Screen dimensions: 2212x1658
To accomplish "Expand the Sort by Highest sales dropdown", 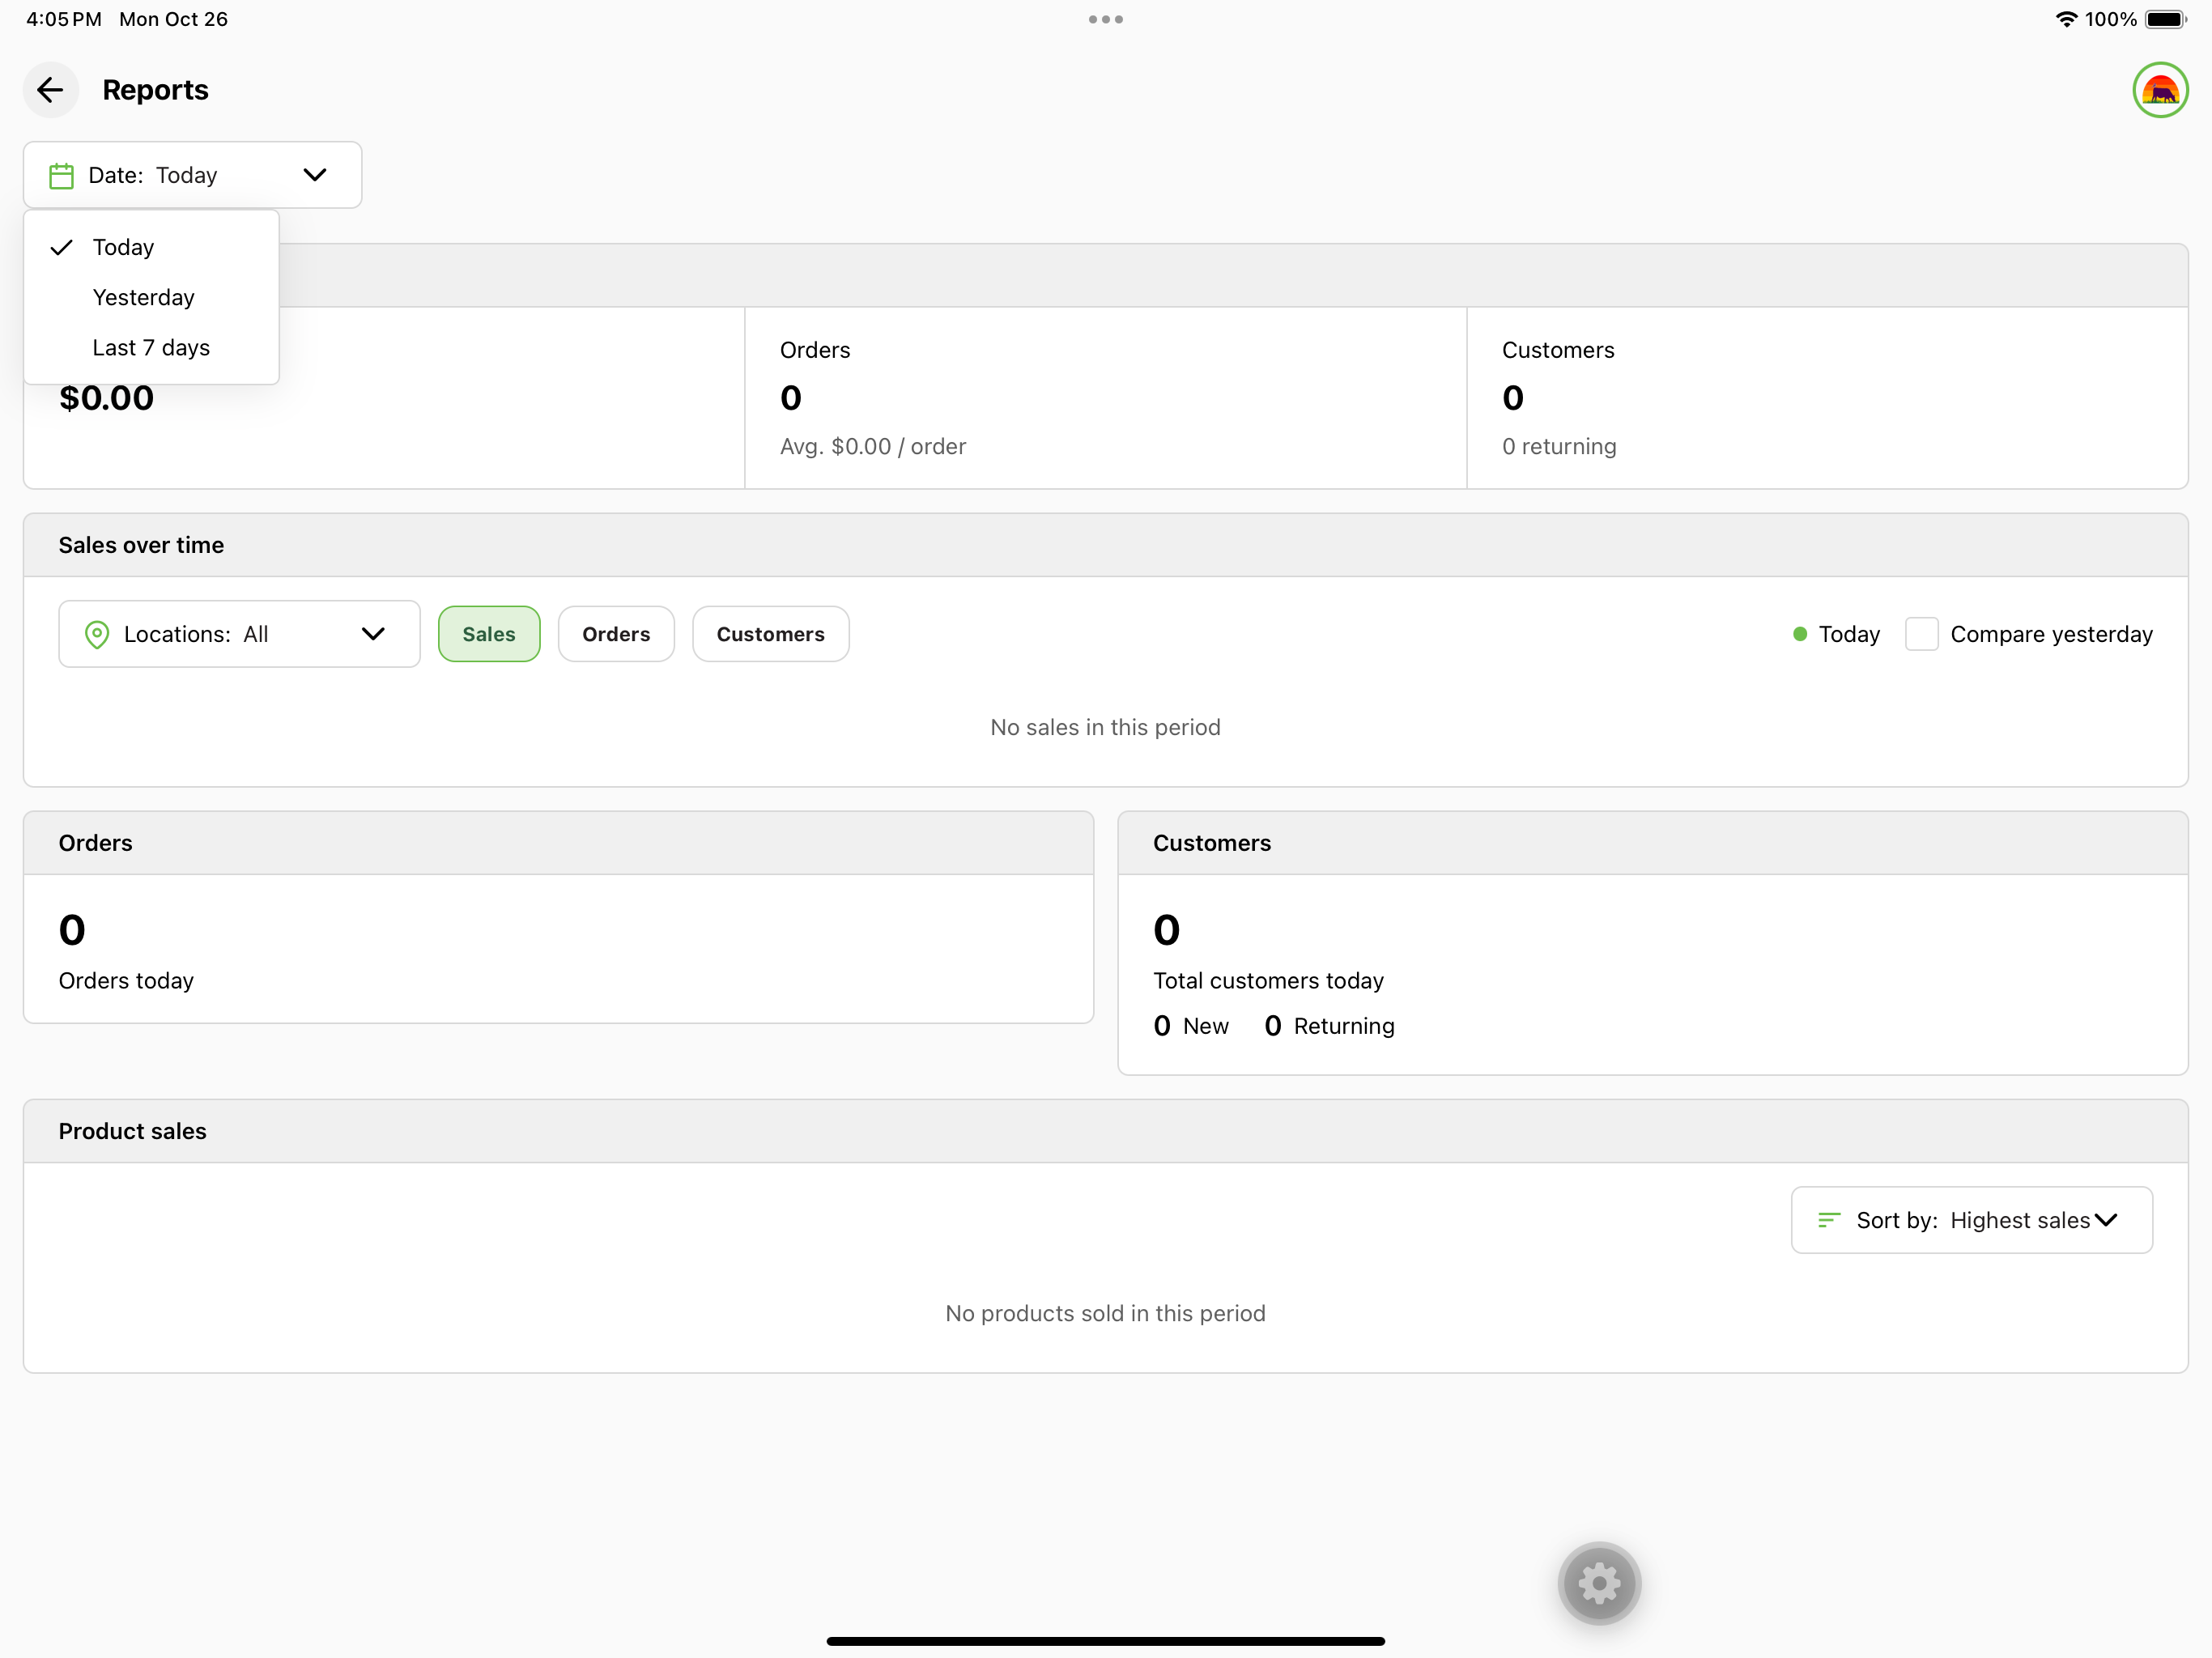I will pyautogui.click(x=1971, y=1220).
